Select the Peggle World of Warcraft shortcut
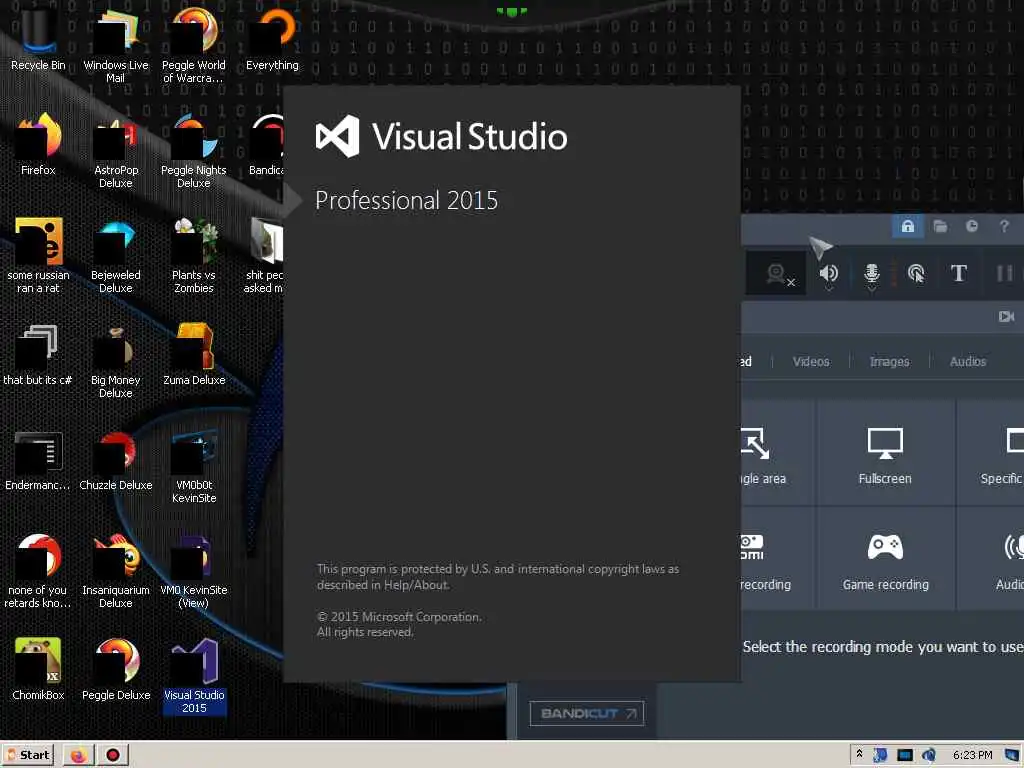 click(x=193, y=44)
